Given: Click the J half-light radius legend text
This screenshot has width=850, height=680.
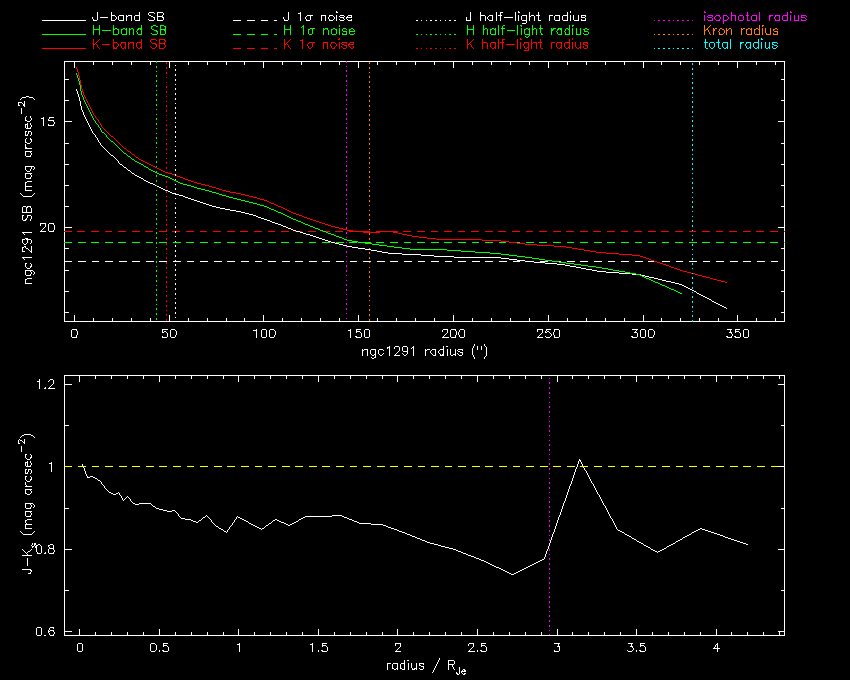Looking at the screenshot, I should (x=527, y=18).
